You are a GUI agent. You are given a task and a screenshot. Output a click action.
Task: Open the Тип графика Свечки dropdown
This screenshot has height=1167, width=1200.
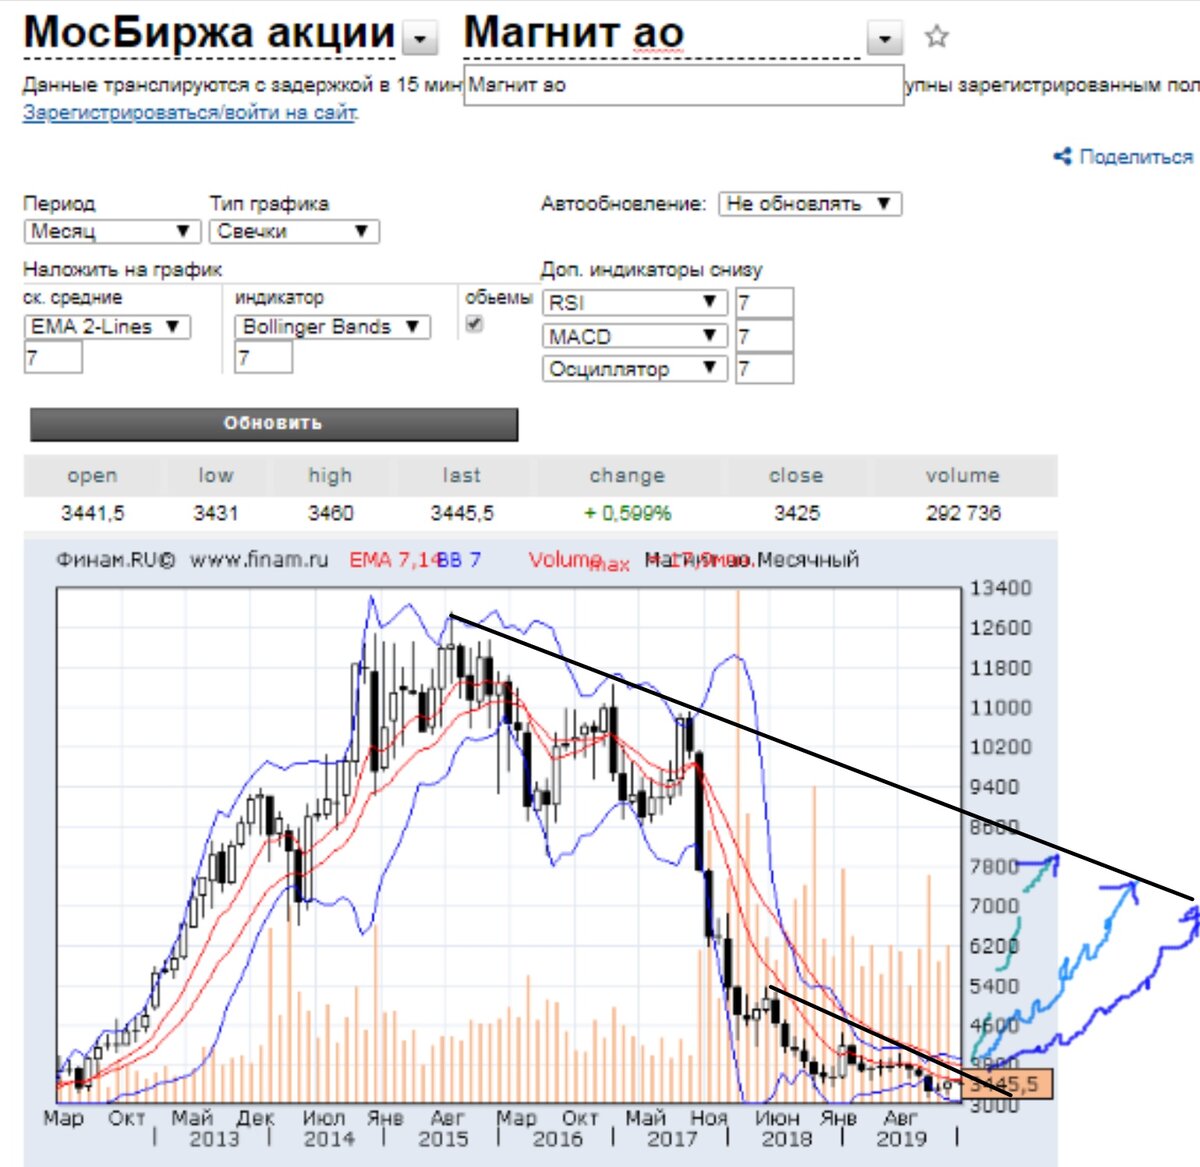[x=294, y=231]
